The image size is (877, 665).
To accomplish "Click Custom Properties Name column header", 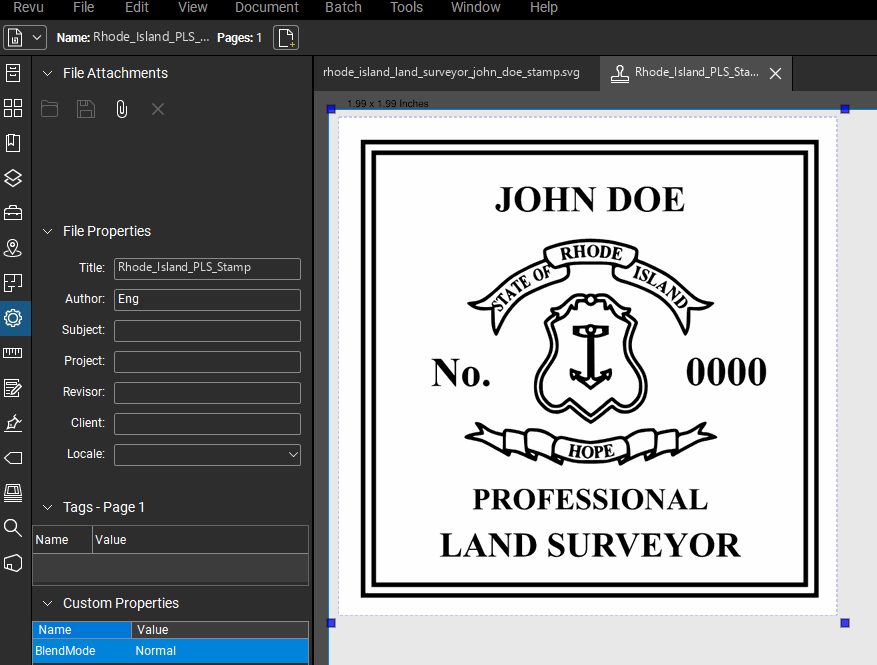I will (x=82, y=630).
